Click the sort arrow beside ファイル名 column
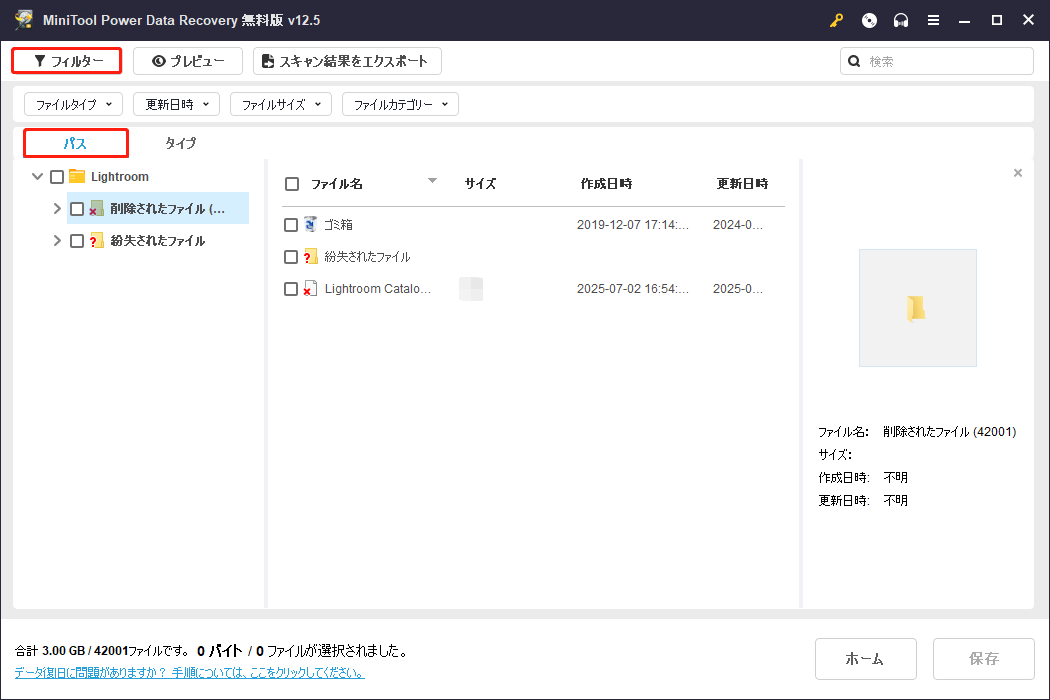The image size is (1050, 700). [x=433, y=181]
